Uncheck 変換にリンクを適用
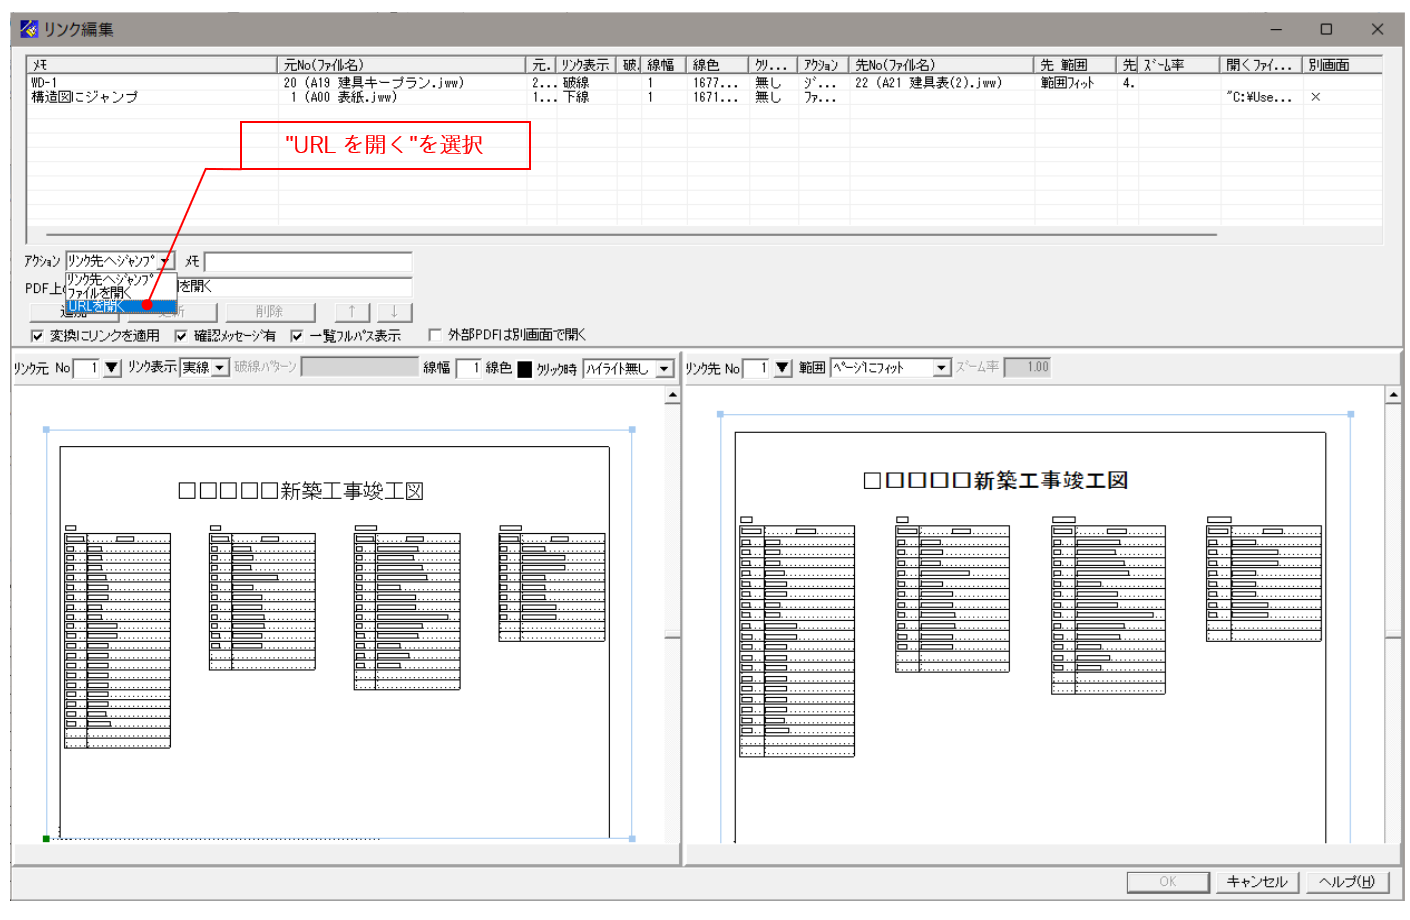1410x920 pixels. click(36, 337)
